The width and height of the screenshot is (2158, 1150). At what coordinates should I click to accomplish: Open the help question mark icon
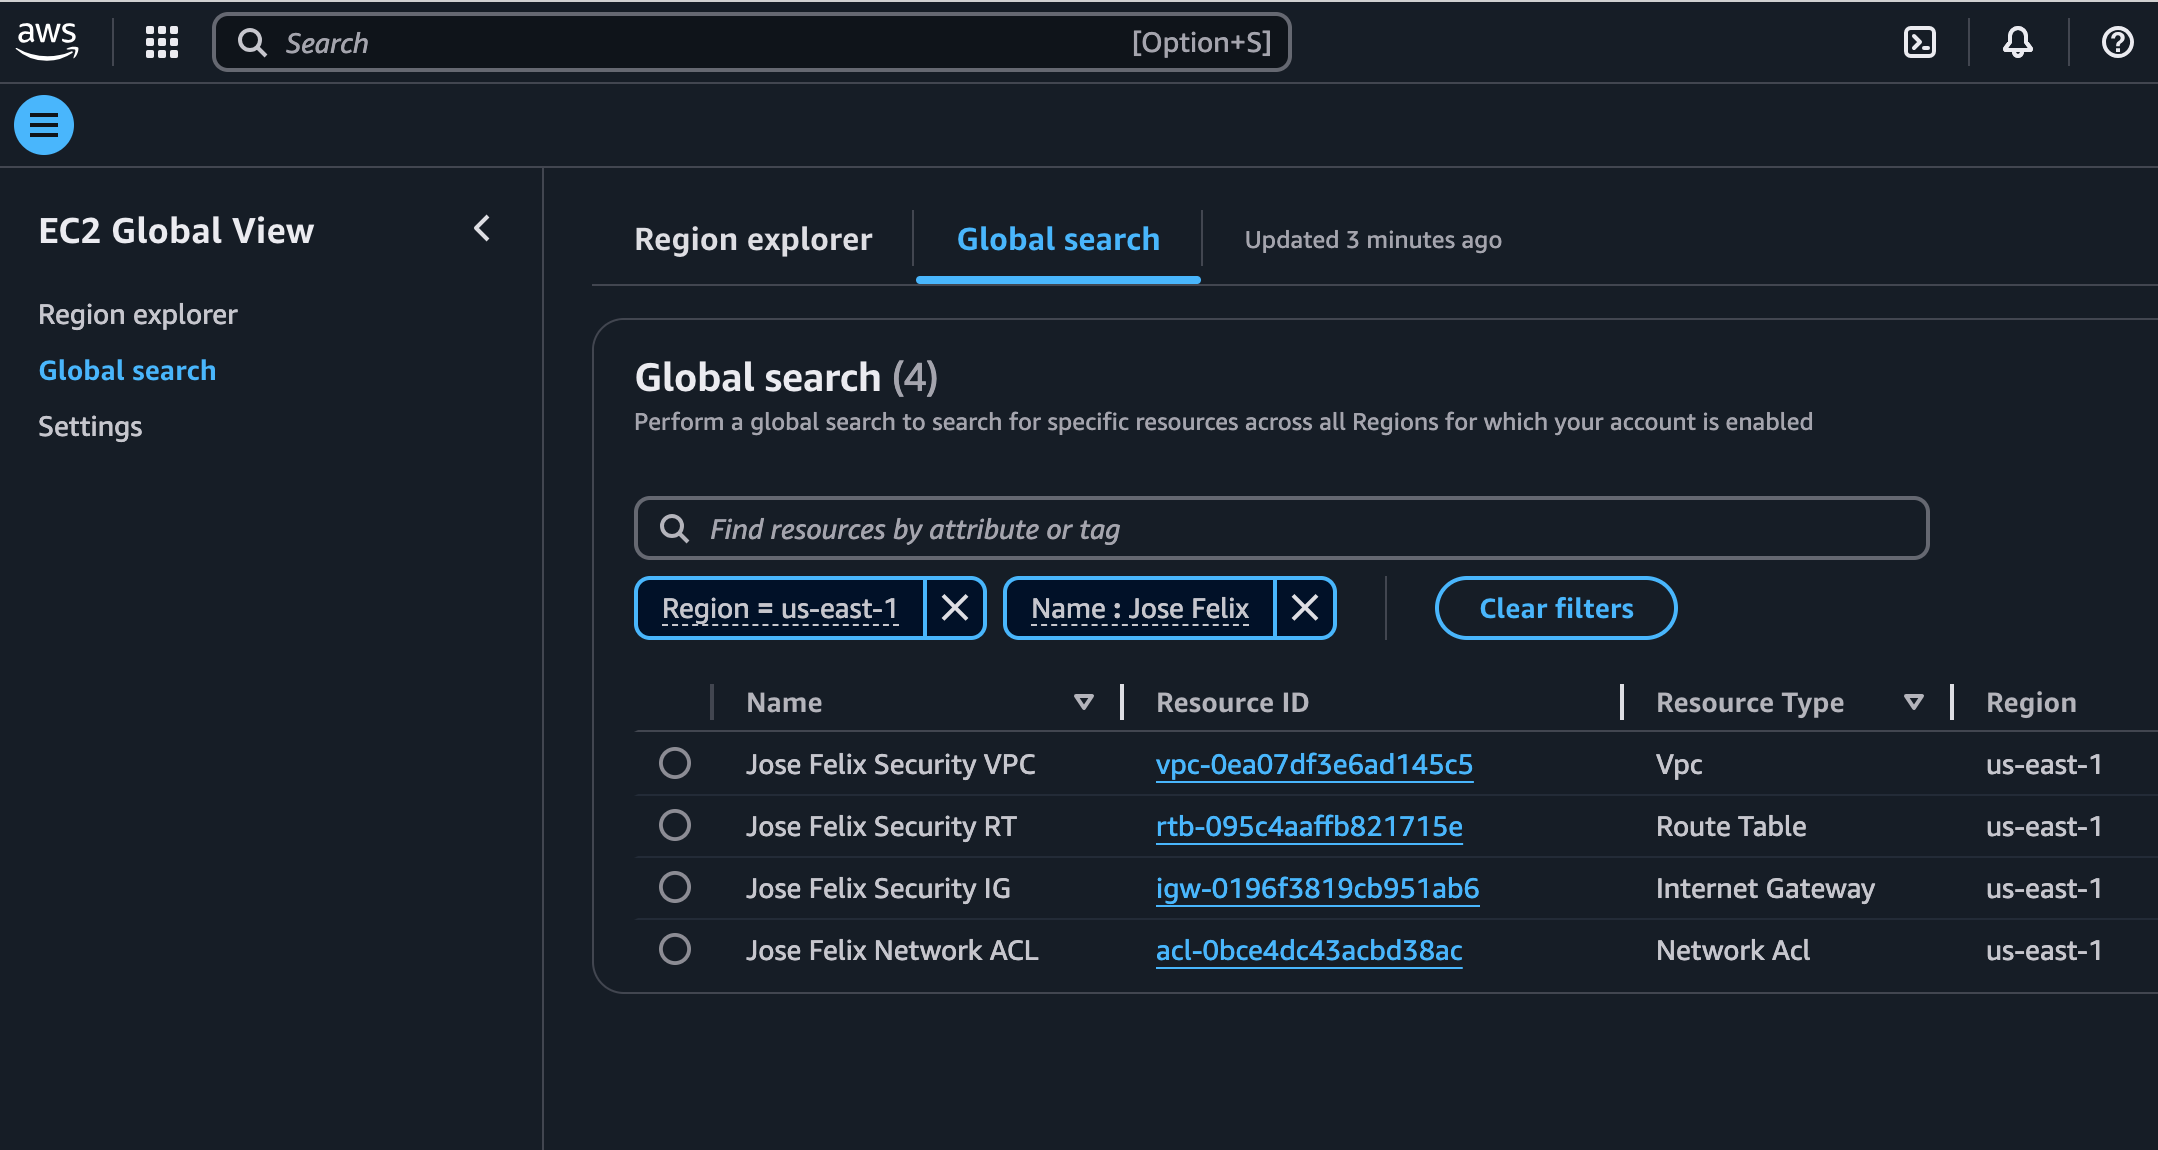2118,42
